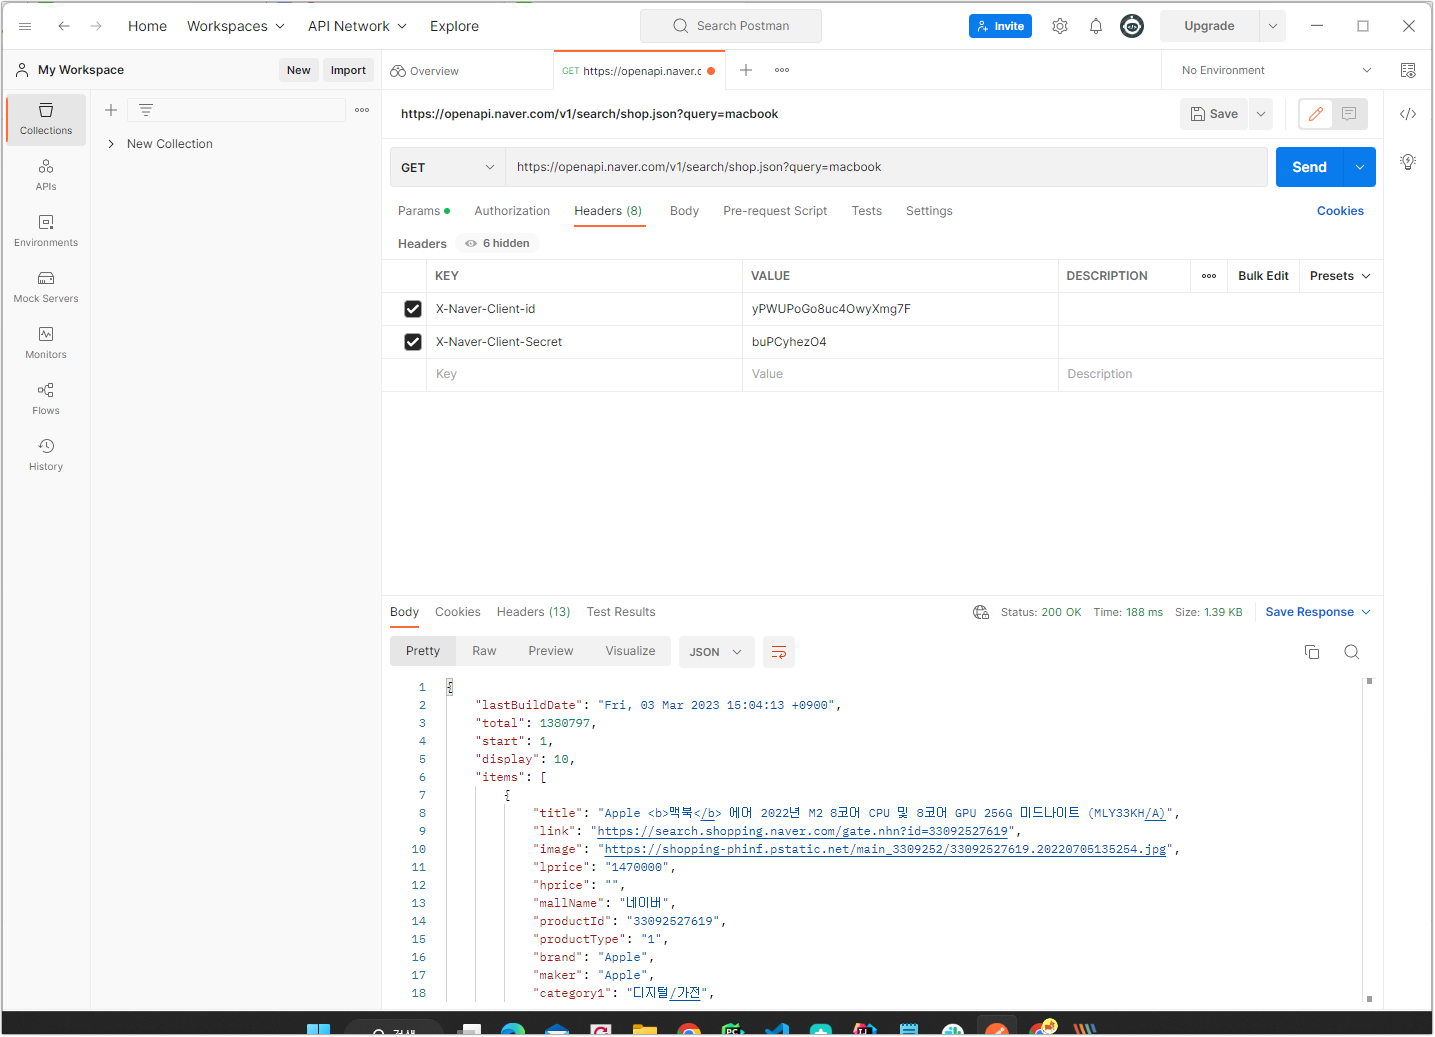Click the empty Key header cell
This screenshot has width=1435, height=1037.
pyautogui.click(x=584, y=374)
